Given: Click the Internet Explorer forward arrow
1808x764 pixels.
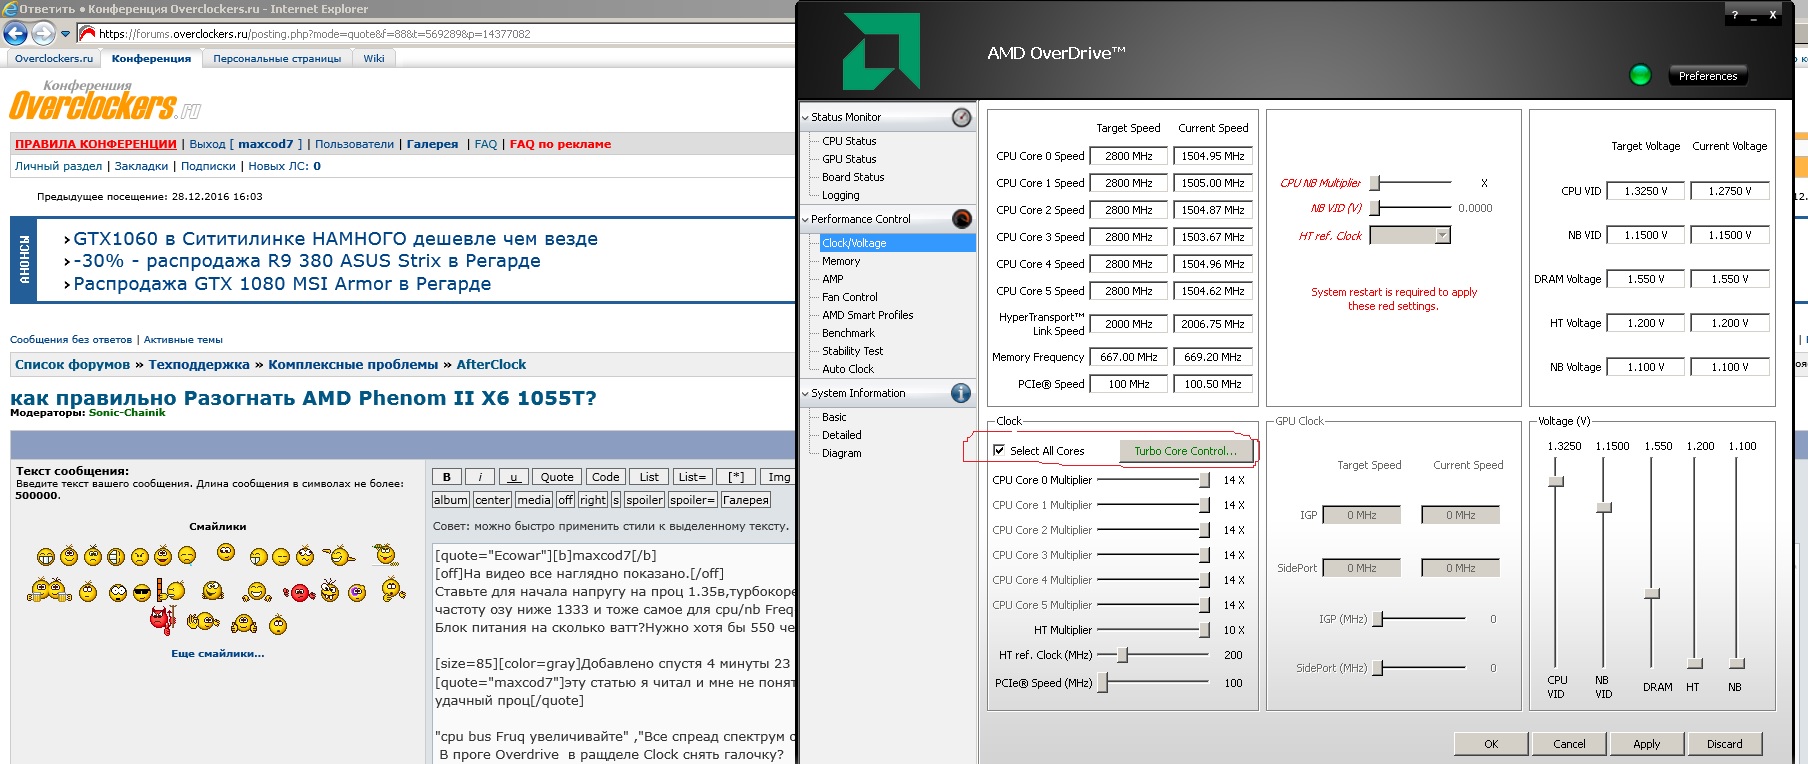Looking at the screenshot, I should pyautogui.click(x=43, y=33).
